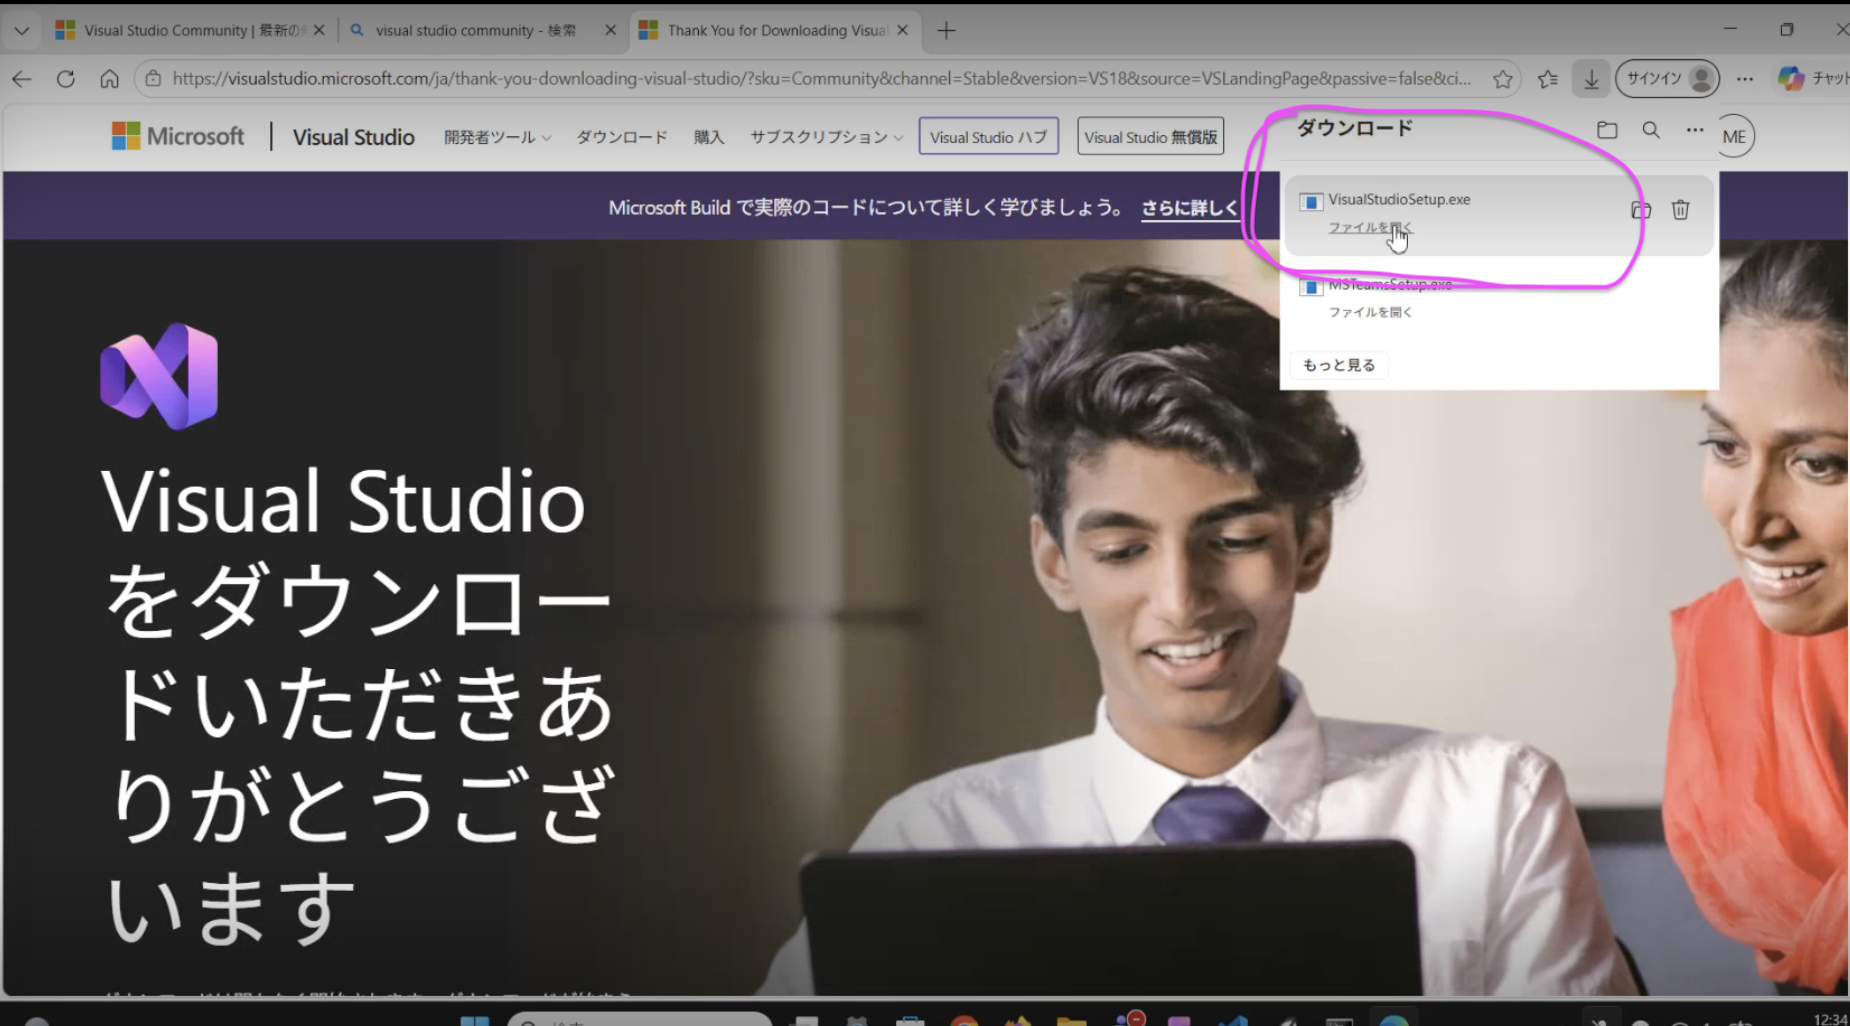This screenshot has width=1850, height=1026.
Task: Click the サインイン profile button
Action: coord(1667,78)
